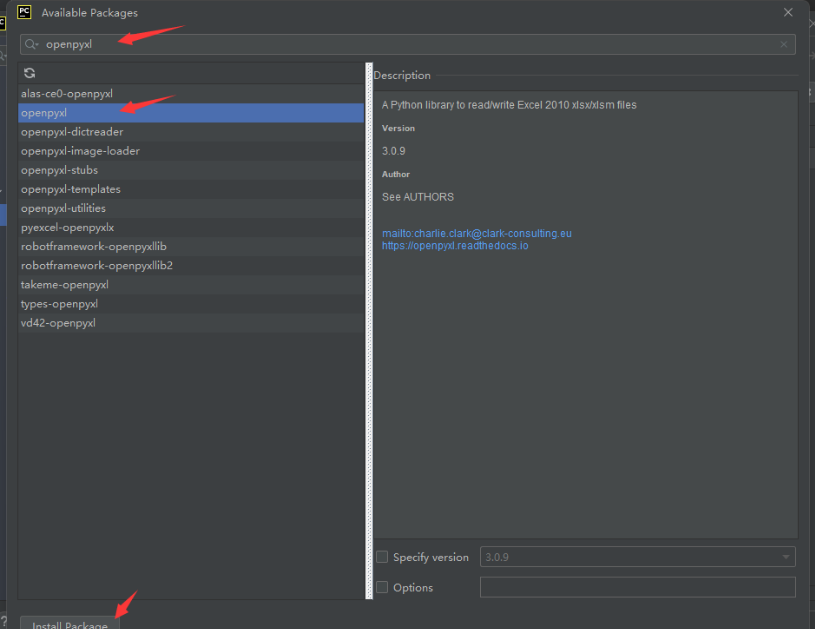Image resolution: width=815 pixels, height=629 pixels.
Task: Select the types-openpyxl package
Action: 191,304
